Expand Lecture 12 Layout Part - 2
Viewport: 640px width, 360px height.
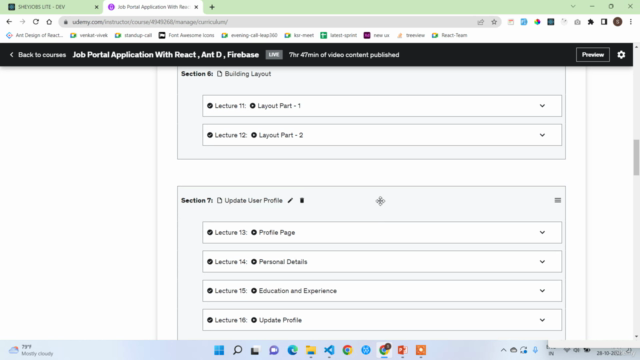pos(542,135)
